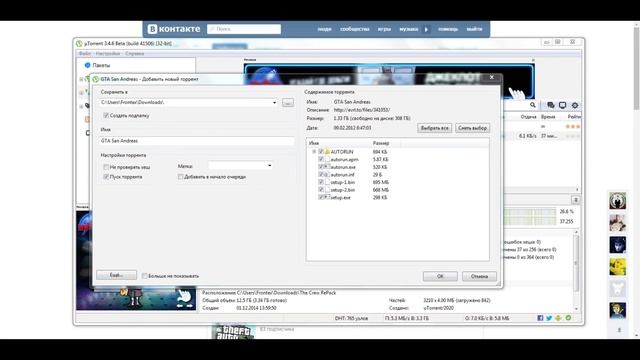The width and height of the screenshot is (640, 360).
Task: Open the сообщества link in VK header
Action: click(x=354, y=29)
